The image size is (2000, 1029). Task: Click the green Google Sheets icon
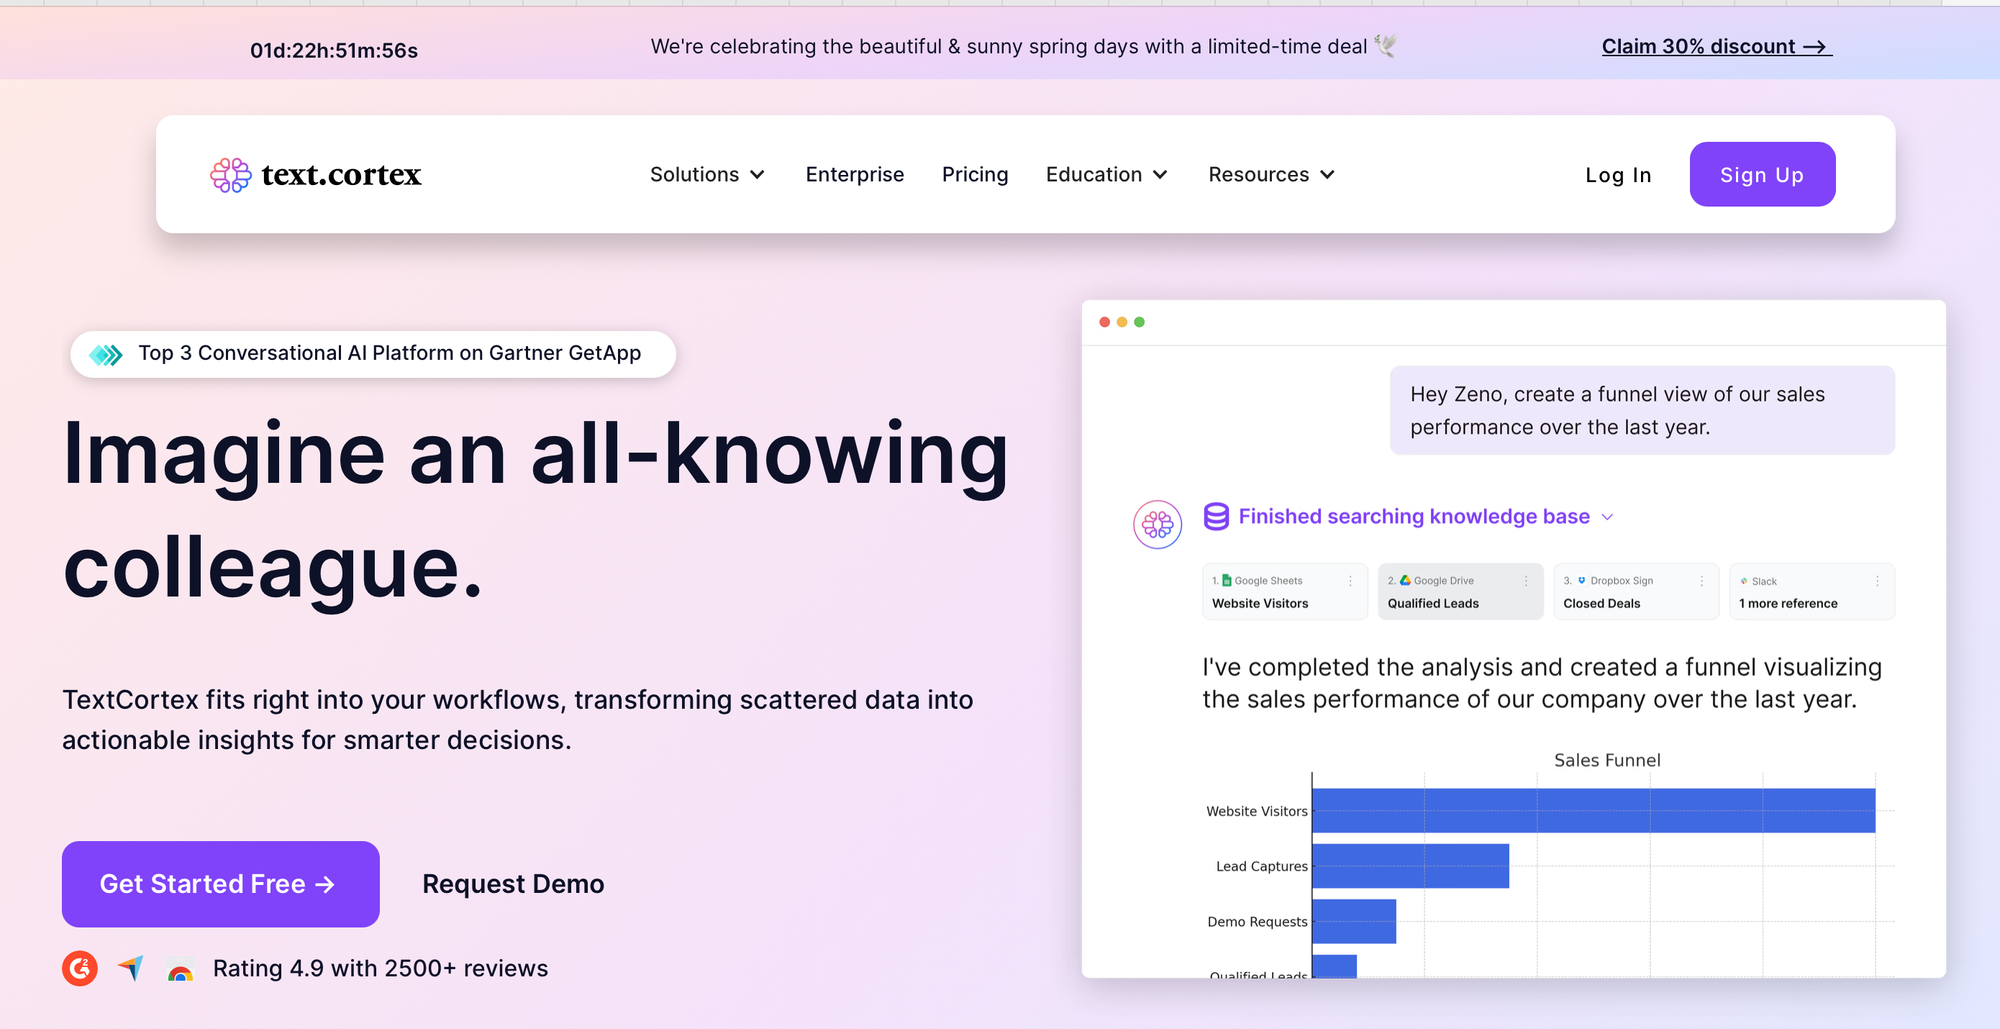[x=1227, y=580]
